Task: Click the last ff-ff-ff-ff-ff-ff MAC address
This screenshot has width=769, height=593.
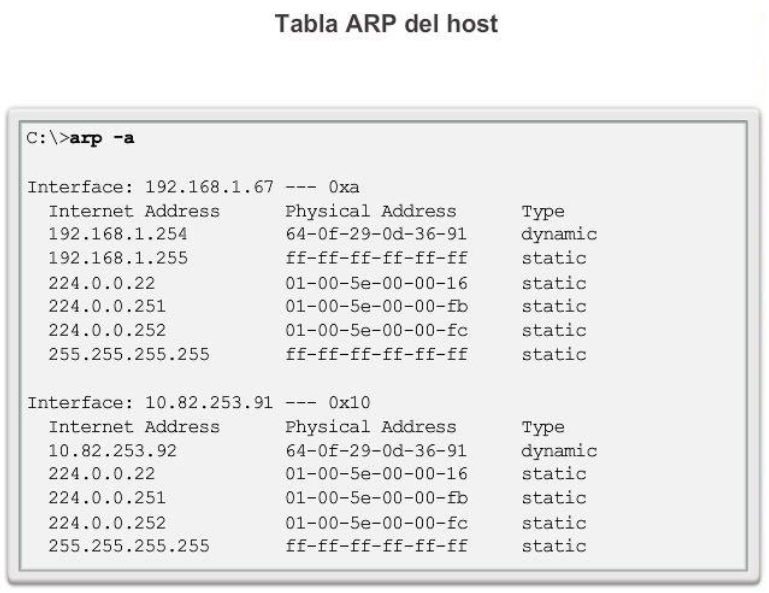Action: [376, 545]
